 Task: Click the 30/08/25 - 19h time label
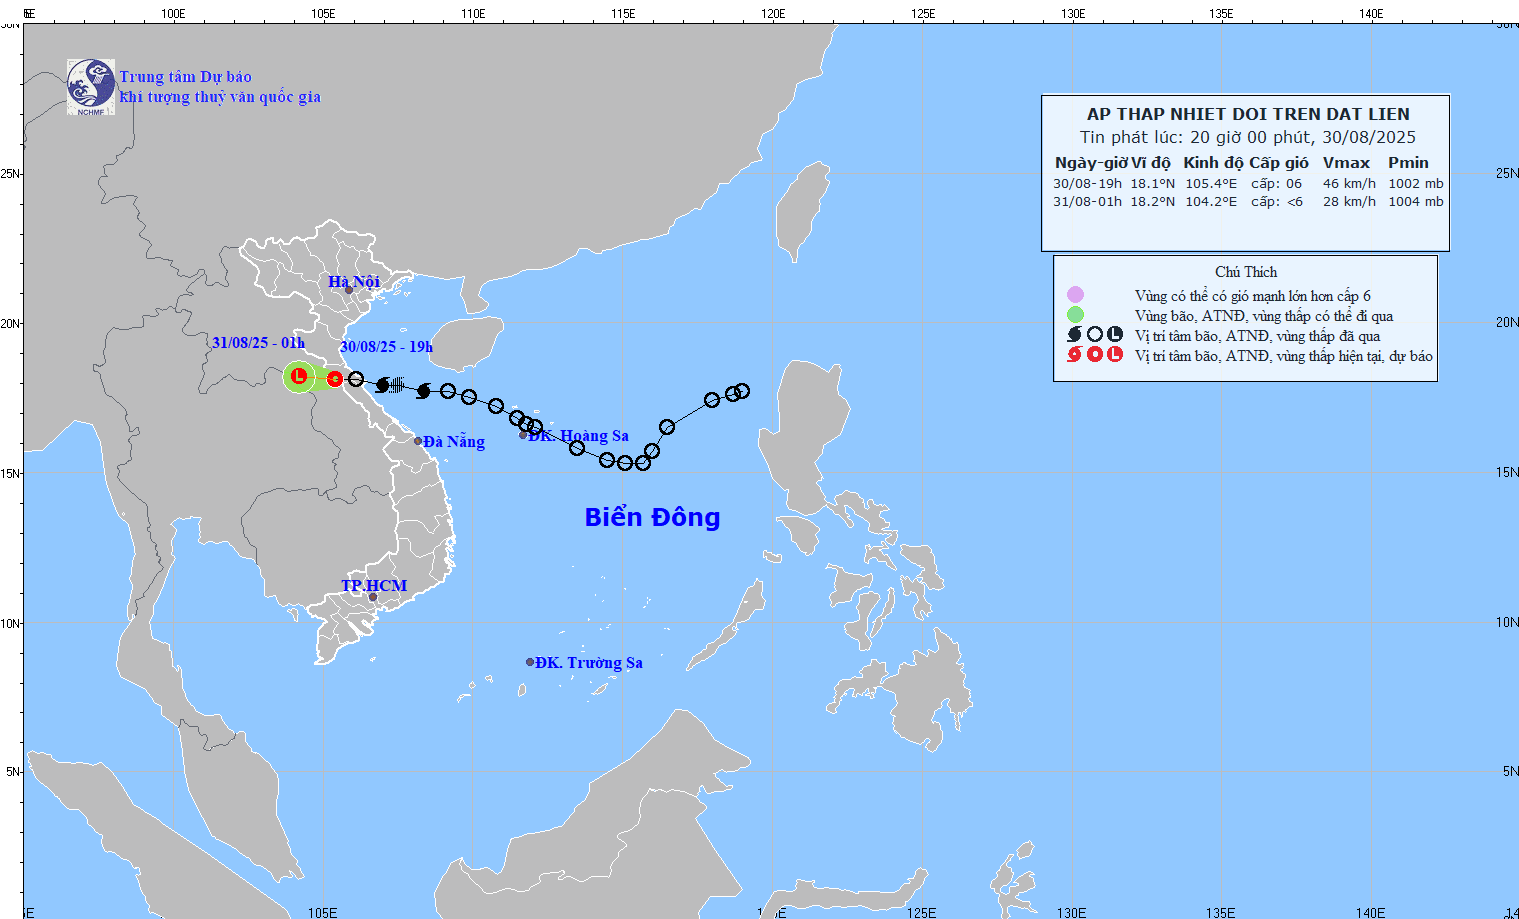386,347
